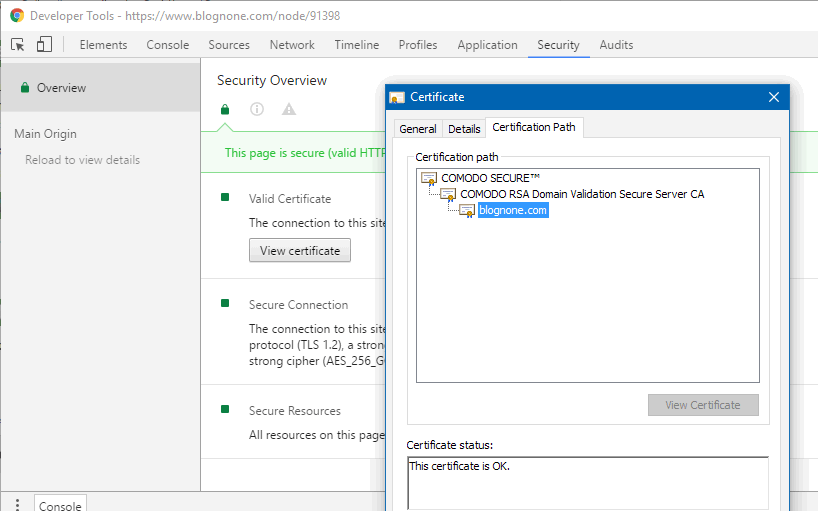The width and height of the screenshot is (818, 511).
Task: Switch to the Details tab in Certificate dialog
Action: [x=464, y=129]
